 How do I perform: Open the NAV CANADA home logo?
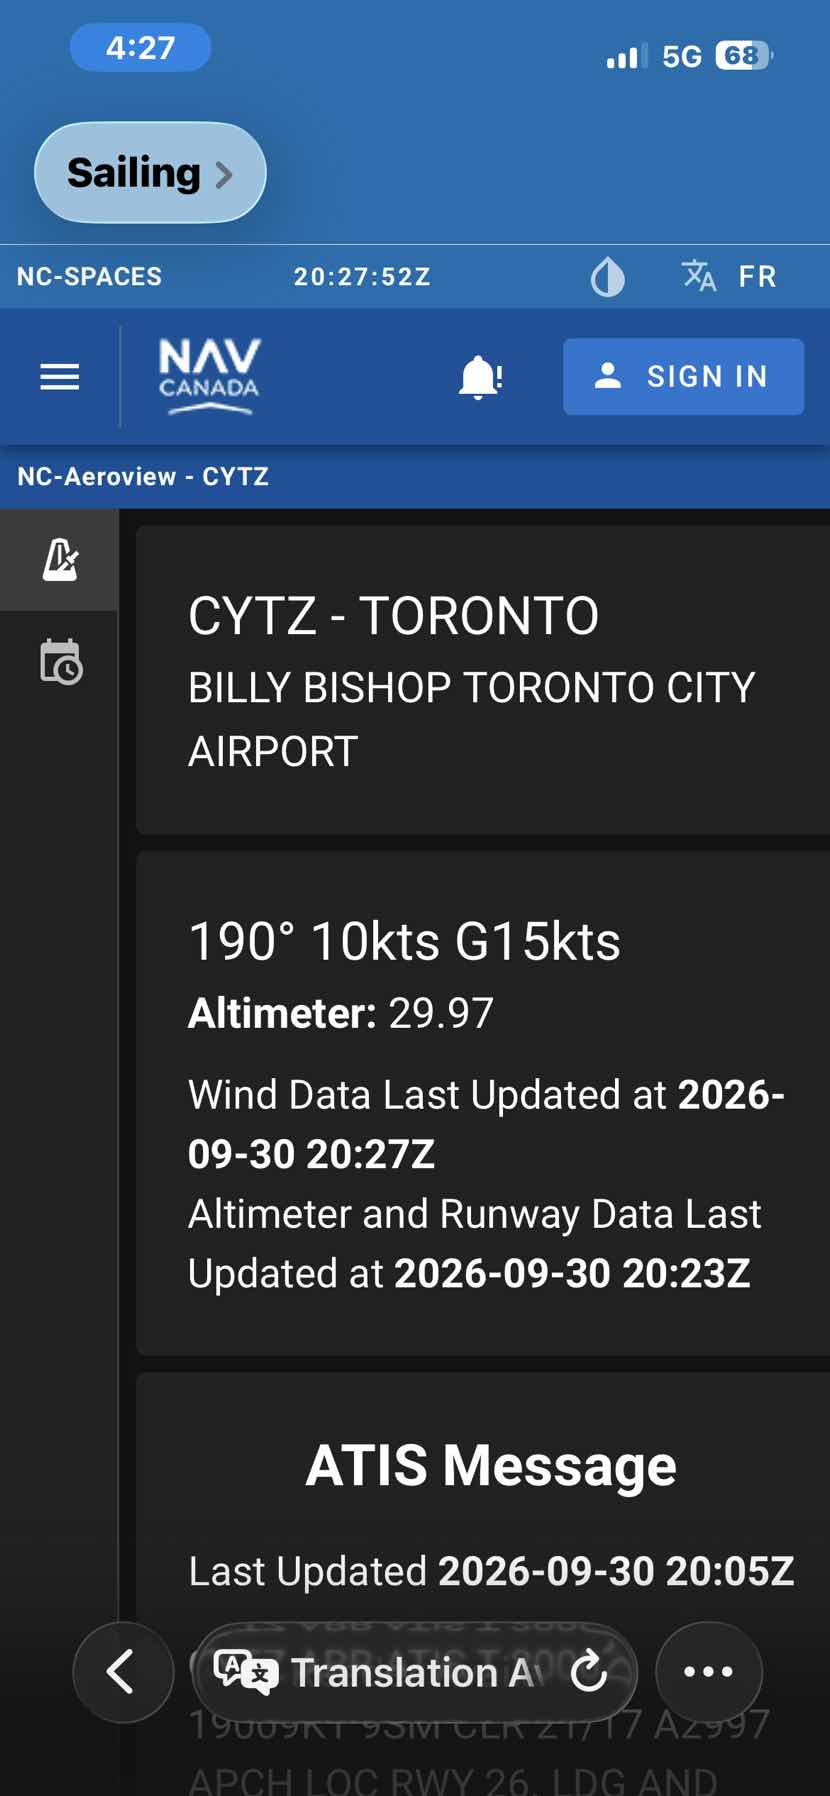coord(209,377)
